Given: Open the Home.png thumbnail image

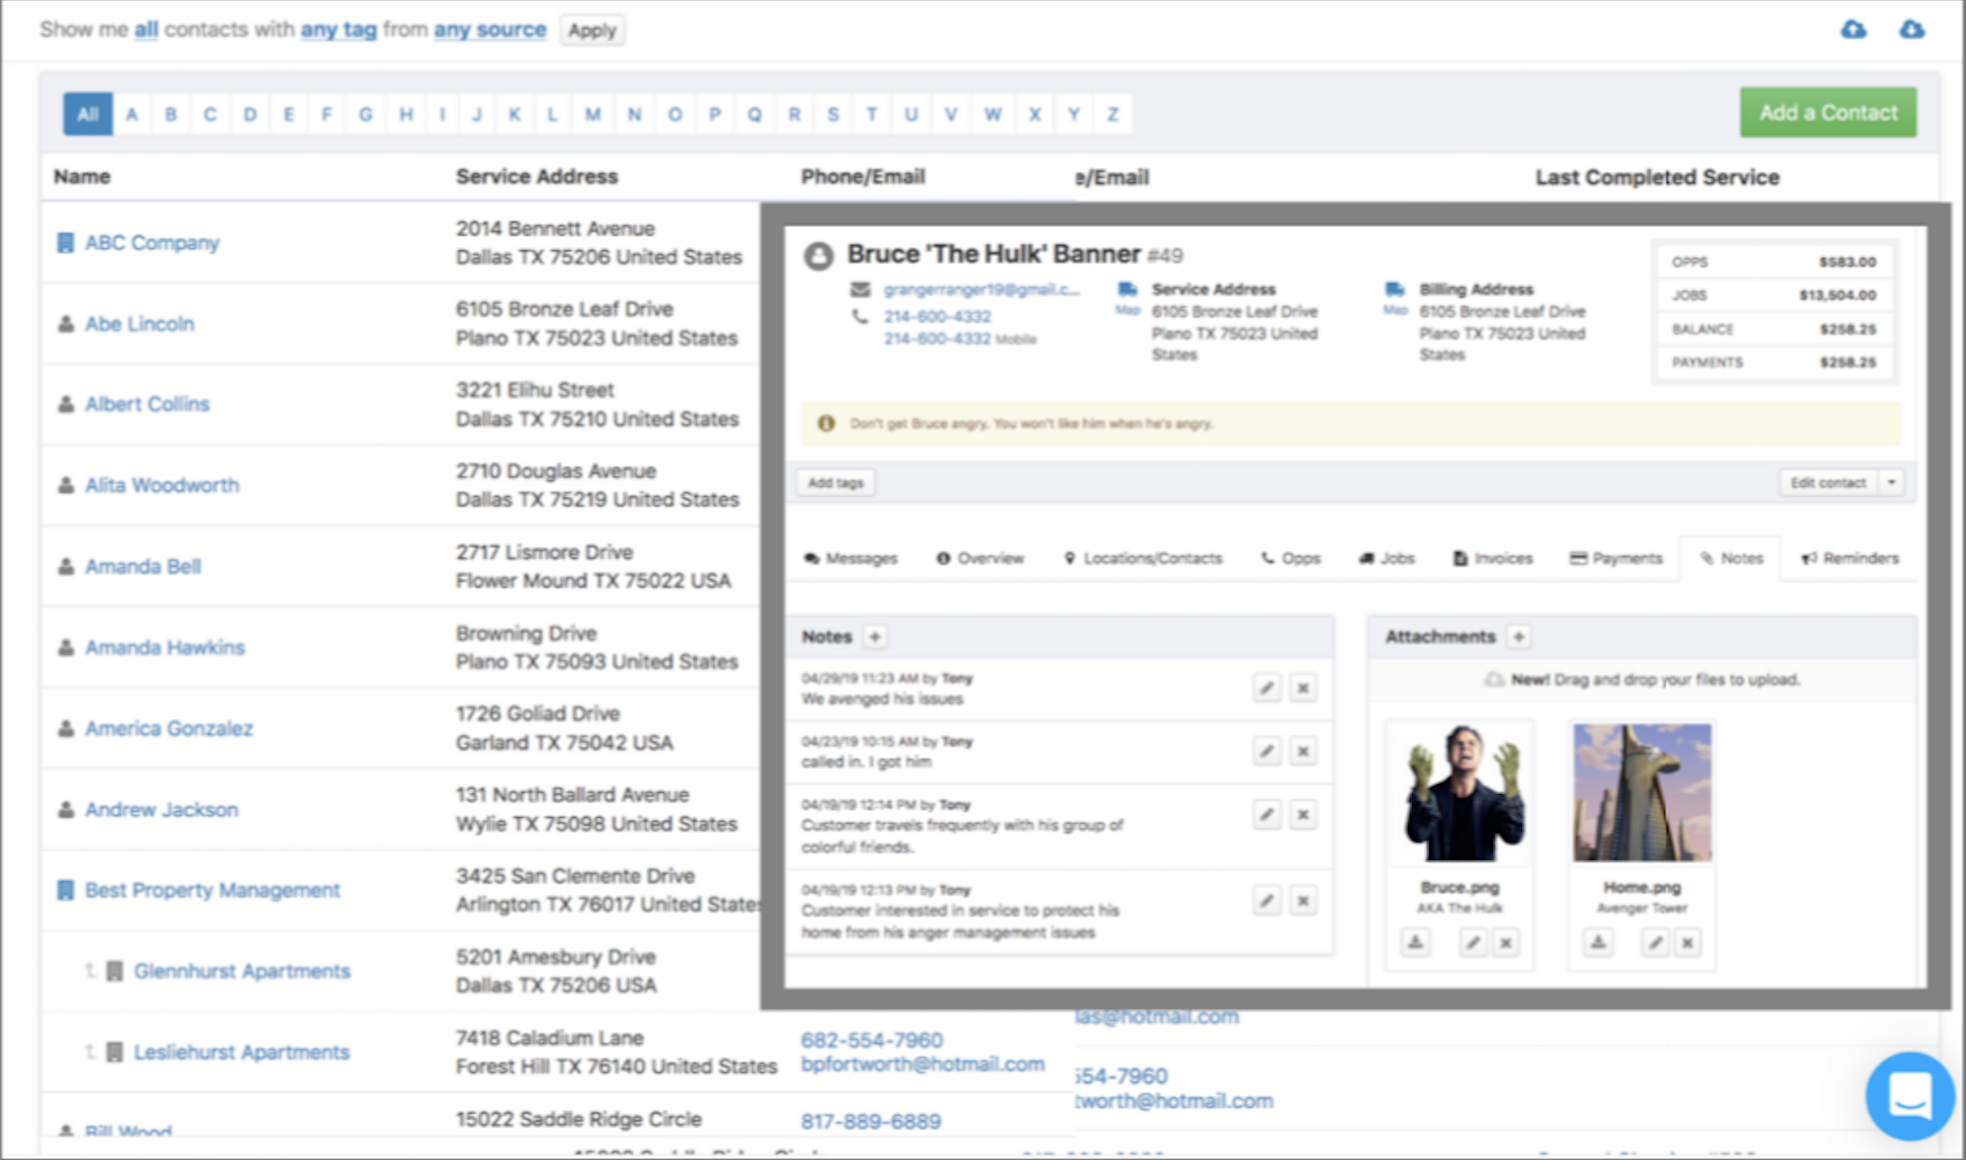Looking at the screenshot, I should tap(1641, 793).
